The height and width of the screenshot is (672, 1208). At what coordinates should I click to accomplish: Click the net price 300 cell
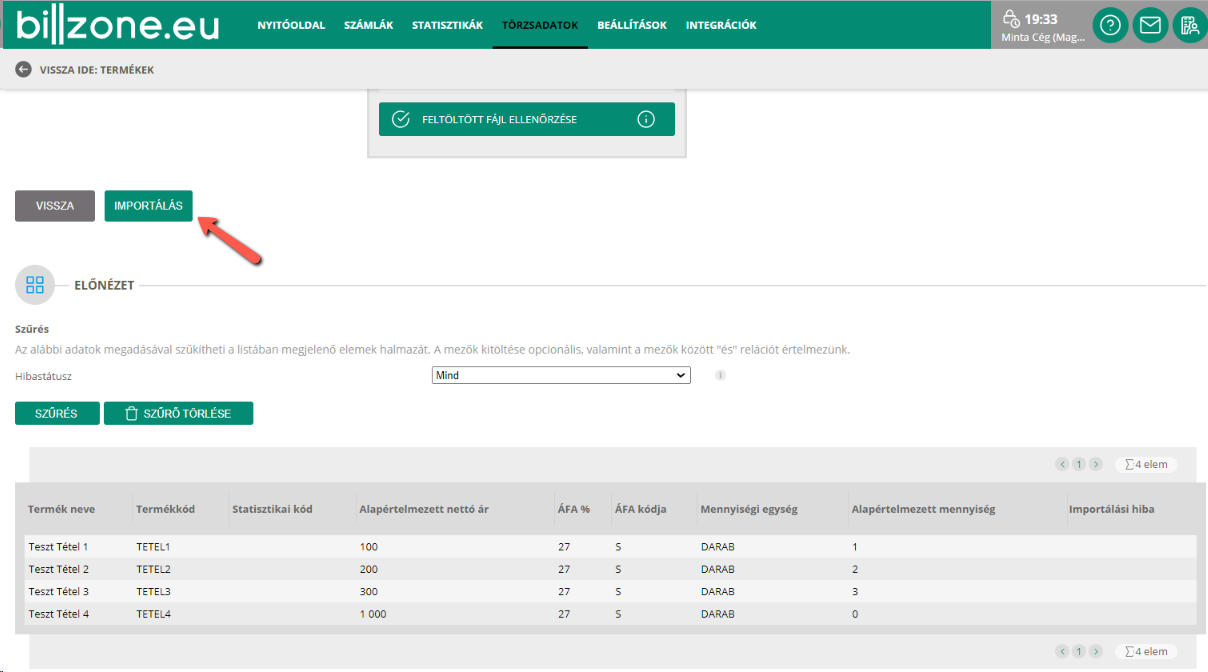369,591
